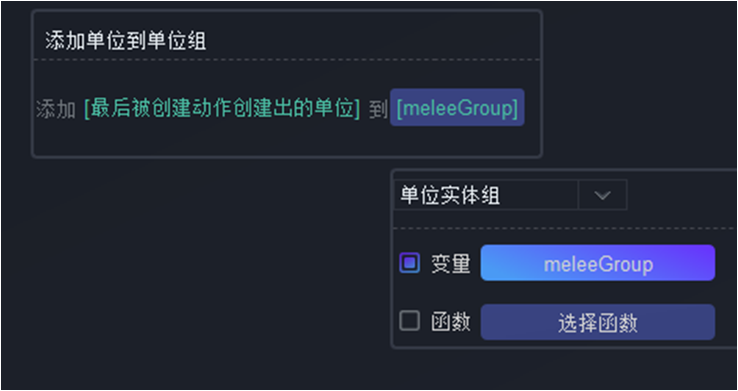Click the gradient meleeGroup variable button
Image resolution: width=738 pixels, height=391 pixels.
coord(598,263)
